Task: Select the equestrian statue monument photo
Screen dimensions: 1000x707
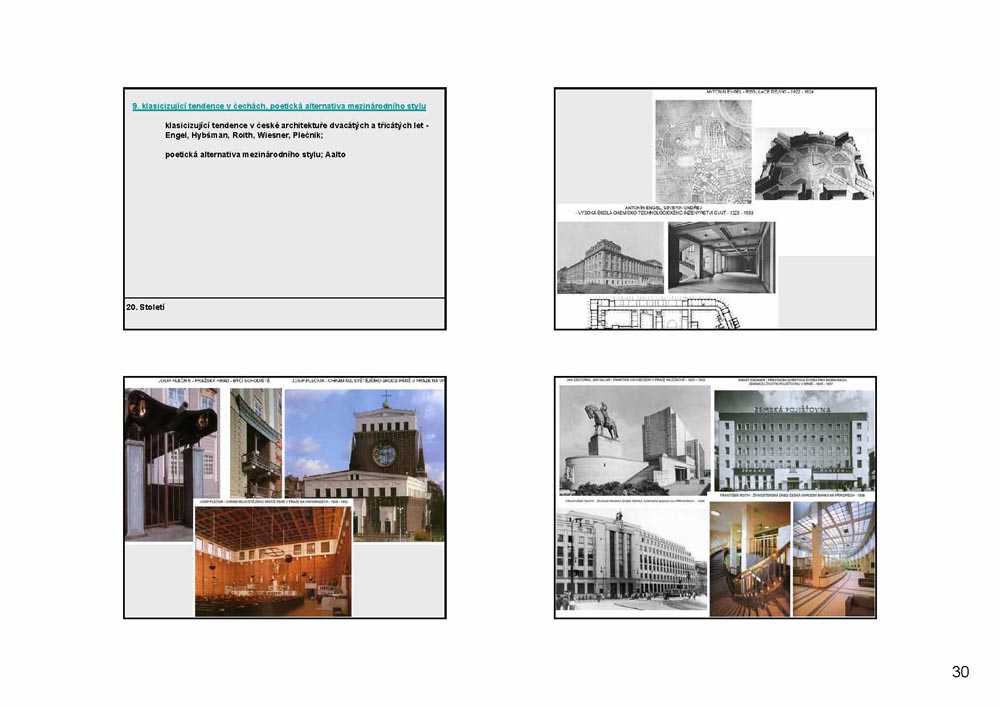Action: pyautogui.click(x=635, y=441)
